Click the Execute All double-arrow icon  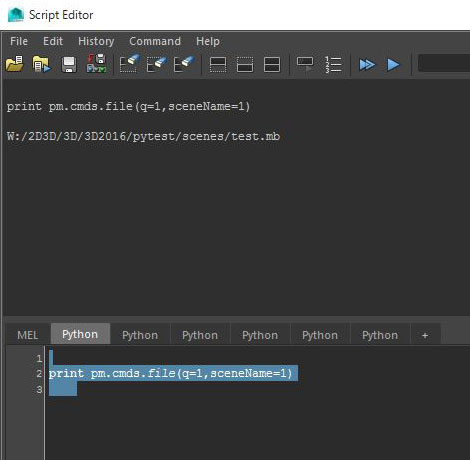(x=367, y=64)
